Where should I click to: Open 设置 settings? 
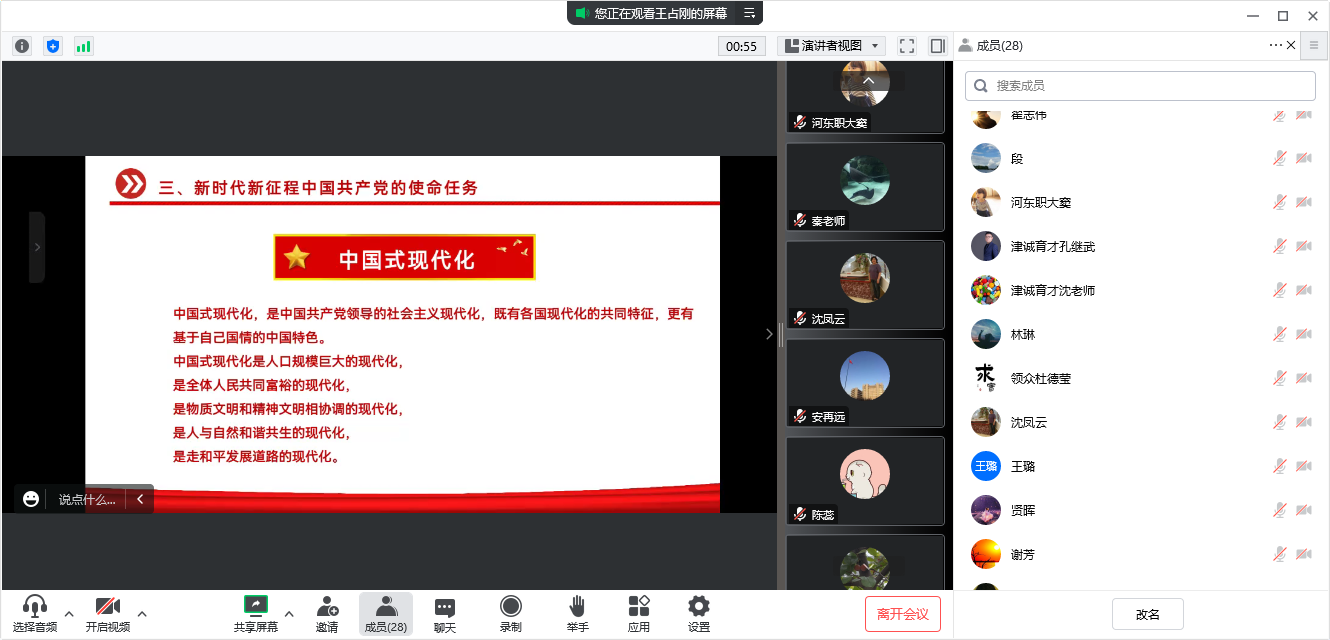(x=699, y=613)
